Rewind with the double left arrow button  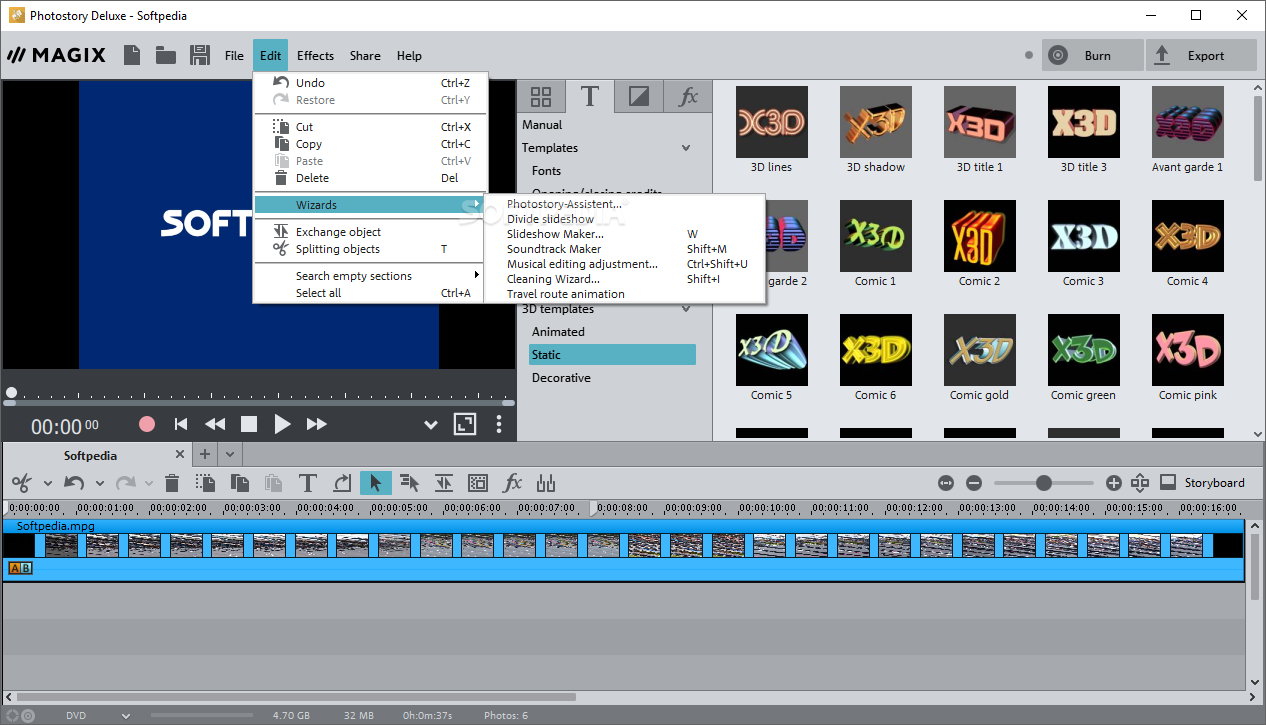pyautogui.click(x=215, y=424)
